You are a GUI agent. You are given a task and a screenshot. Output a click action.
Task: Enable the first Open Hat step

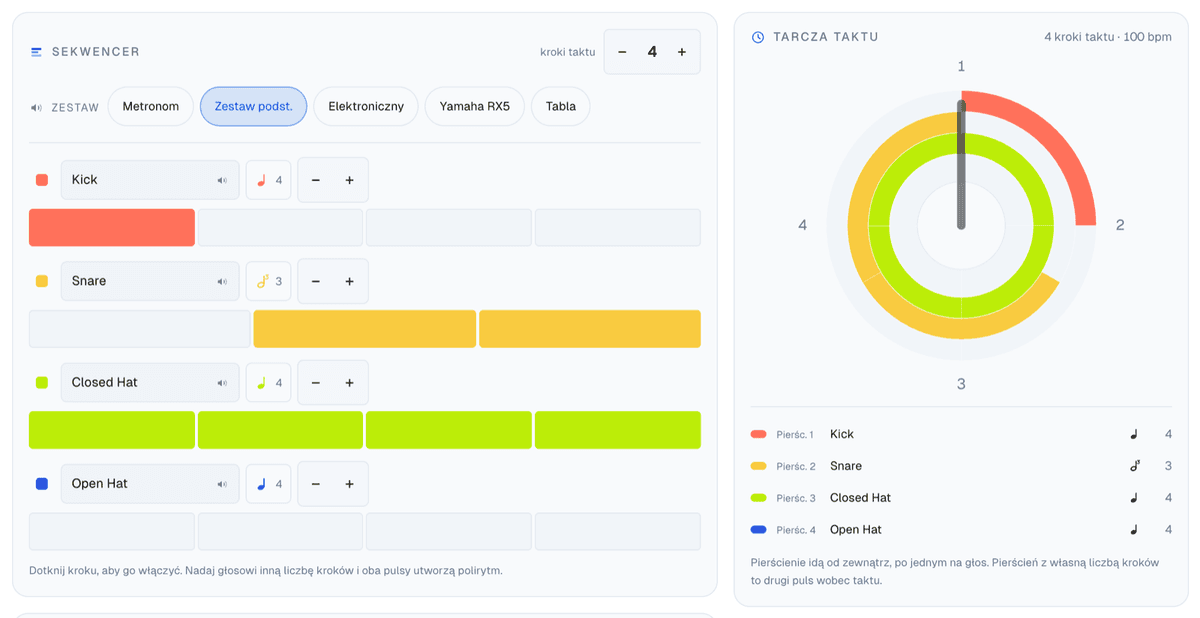pyautogui.click(x=112, y=531)
